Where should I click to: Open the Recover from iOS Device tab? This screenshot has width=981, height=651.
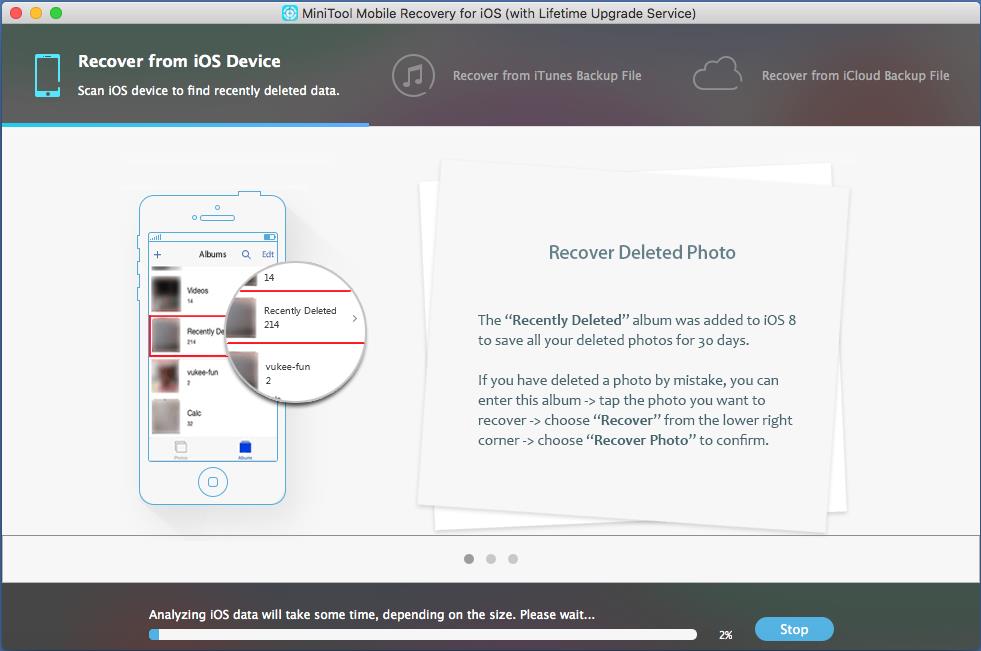(185, 75)
